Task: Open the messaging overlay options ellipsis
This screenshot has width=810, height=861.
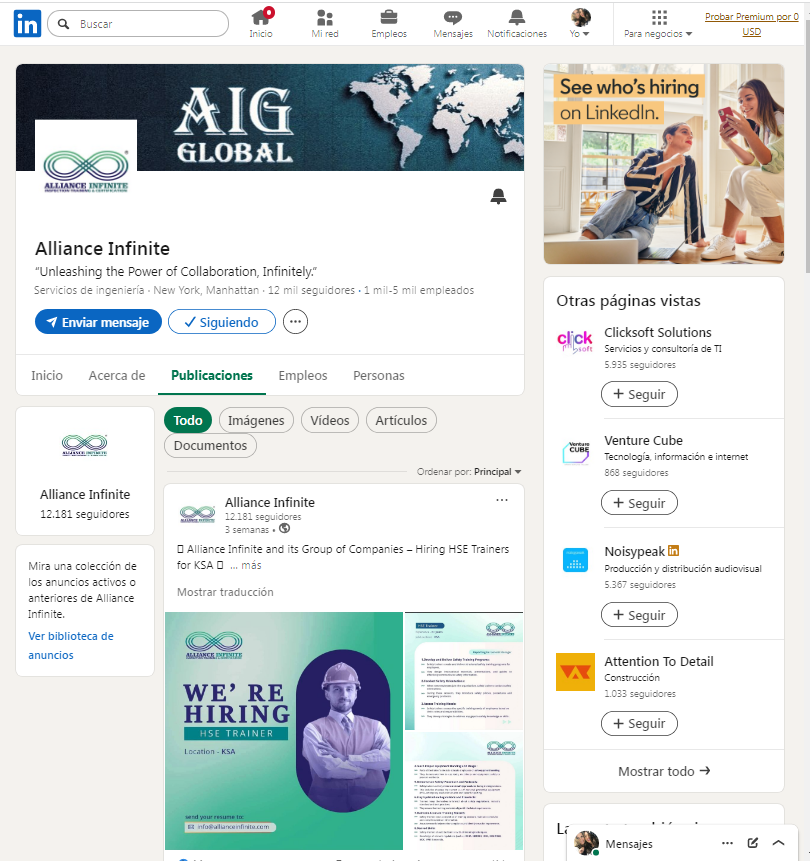Action: [x=727, y=843]
